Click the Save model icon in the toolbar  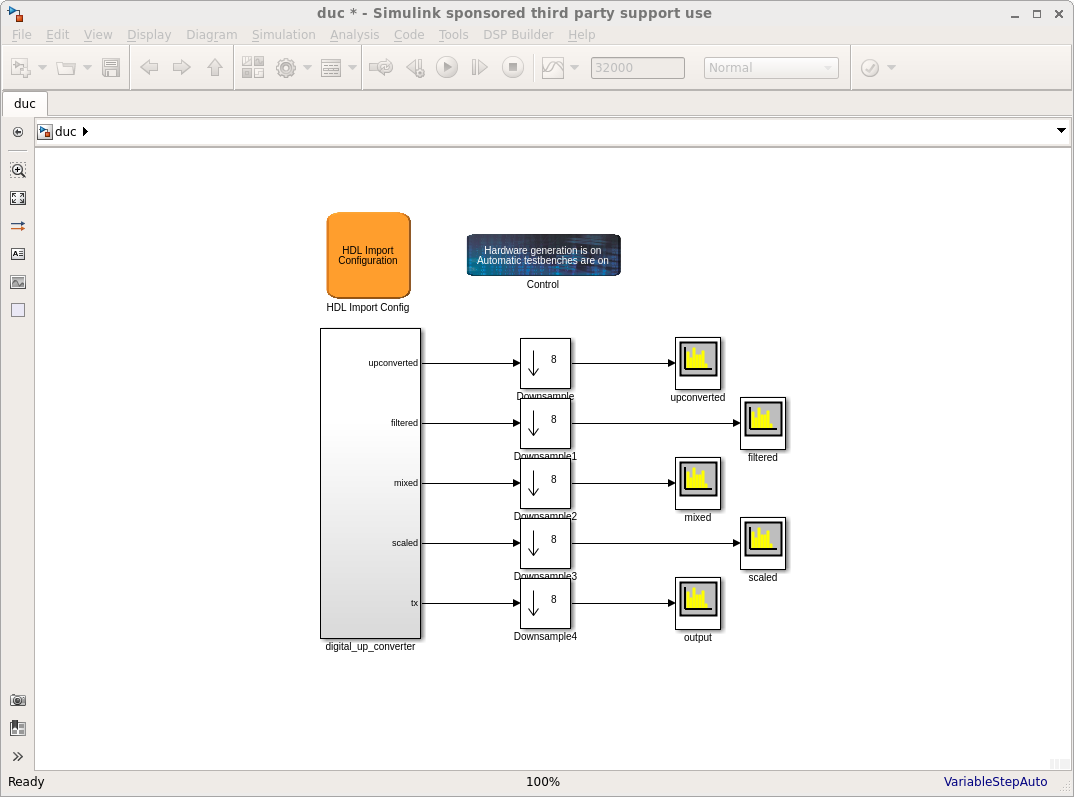tap(111, 68)
